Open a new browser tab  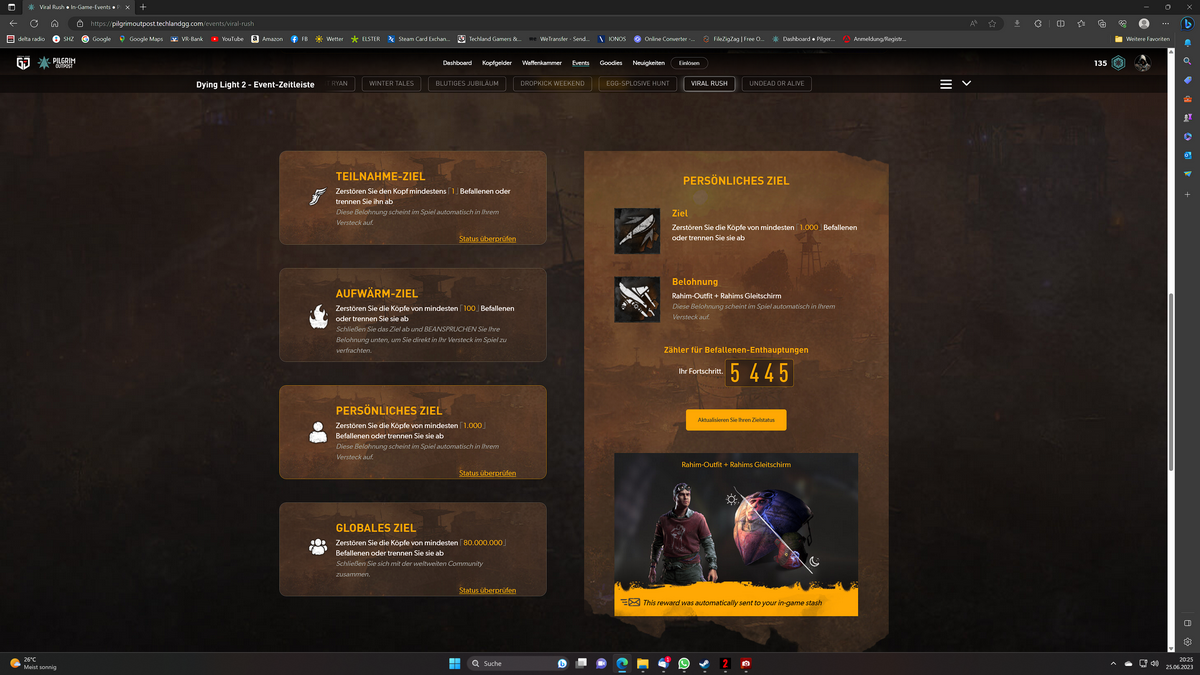[x=143, y=7]
